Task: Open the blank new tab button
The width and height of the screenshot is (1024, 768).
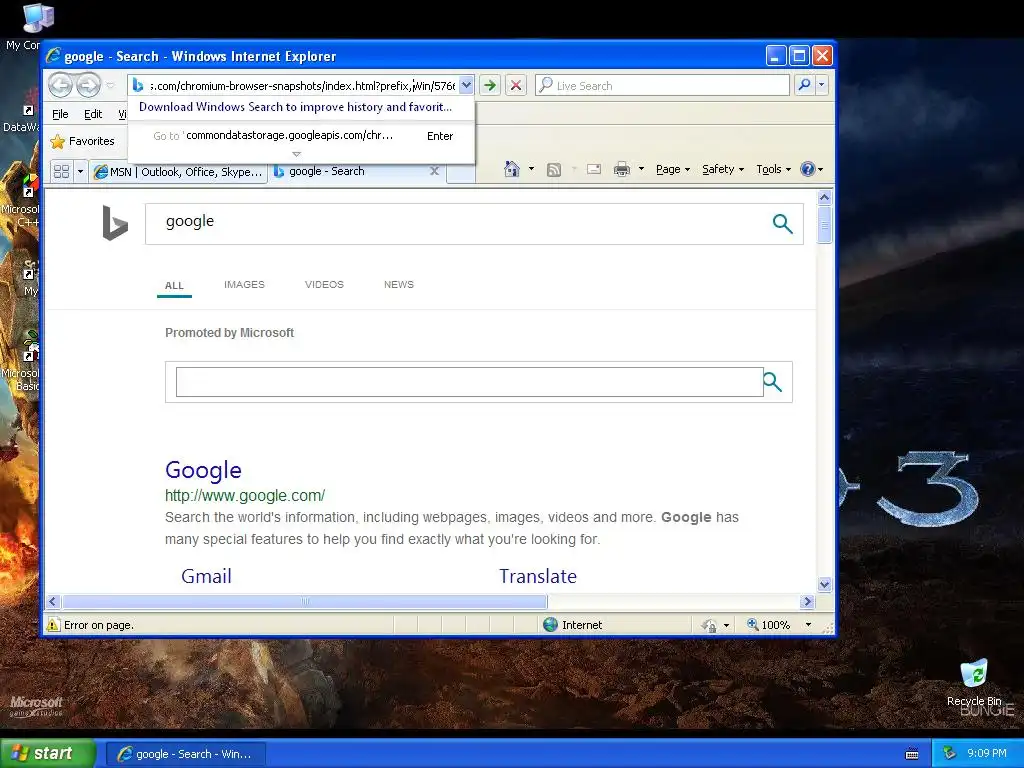Action: tap(461, 173)
